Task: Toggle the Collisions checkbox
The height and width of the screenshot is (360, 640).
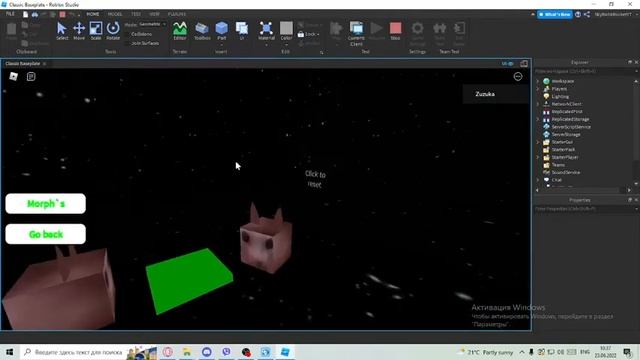Action: pos(127,34)
